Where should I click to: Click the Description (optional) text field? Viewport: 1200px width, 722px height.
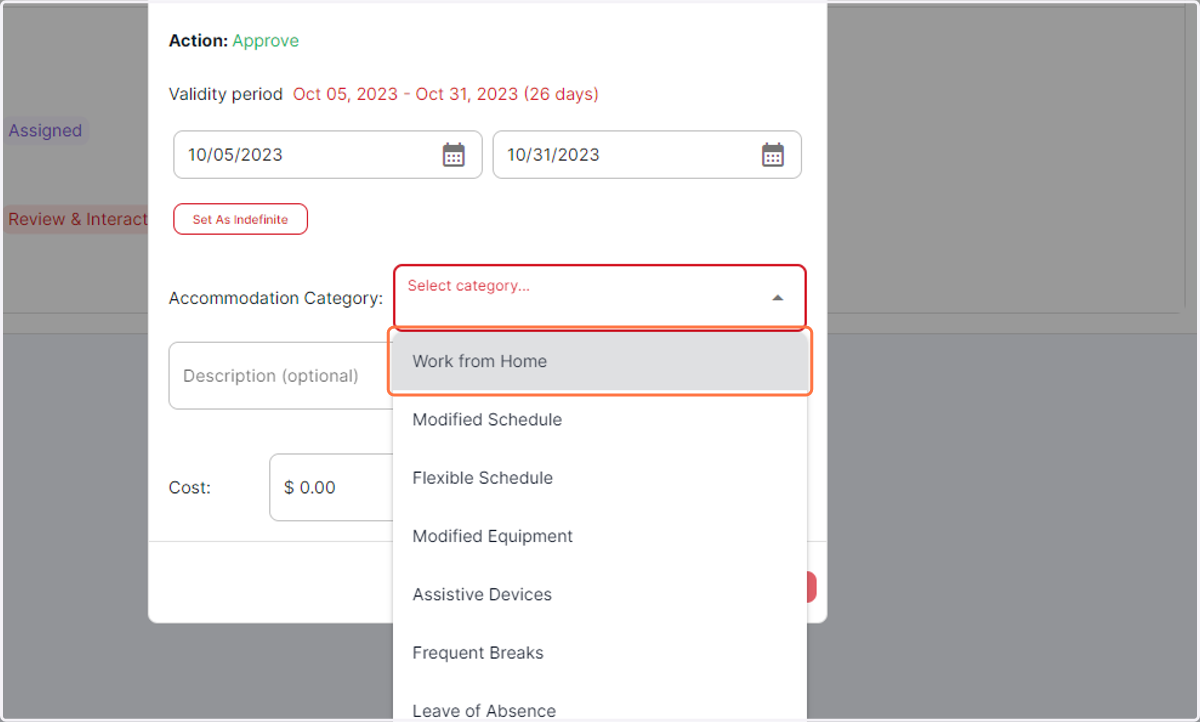[x=280, y=376]
